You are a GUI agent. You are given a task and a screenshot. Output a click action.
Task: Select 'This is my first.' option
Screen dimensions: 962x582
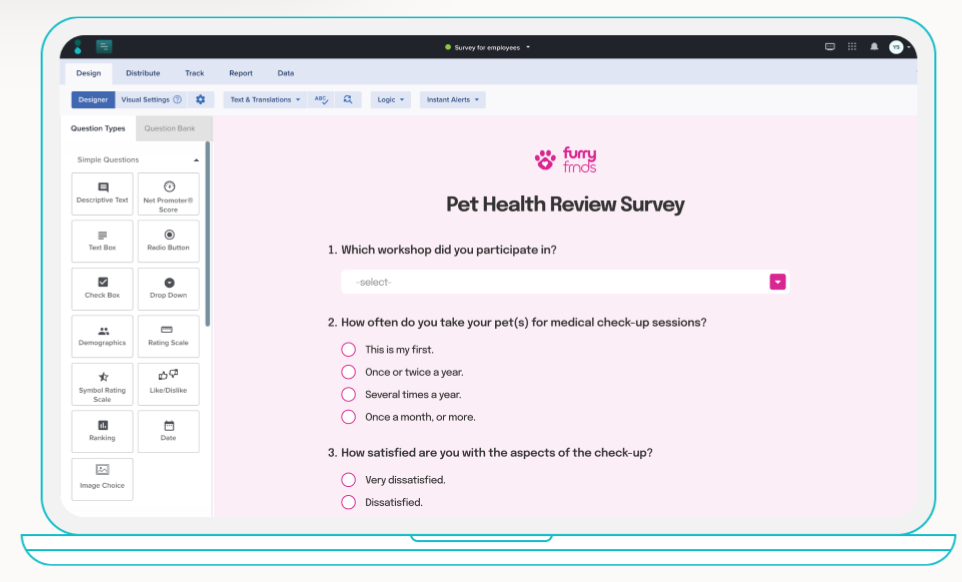[x=348, y=349]
